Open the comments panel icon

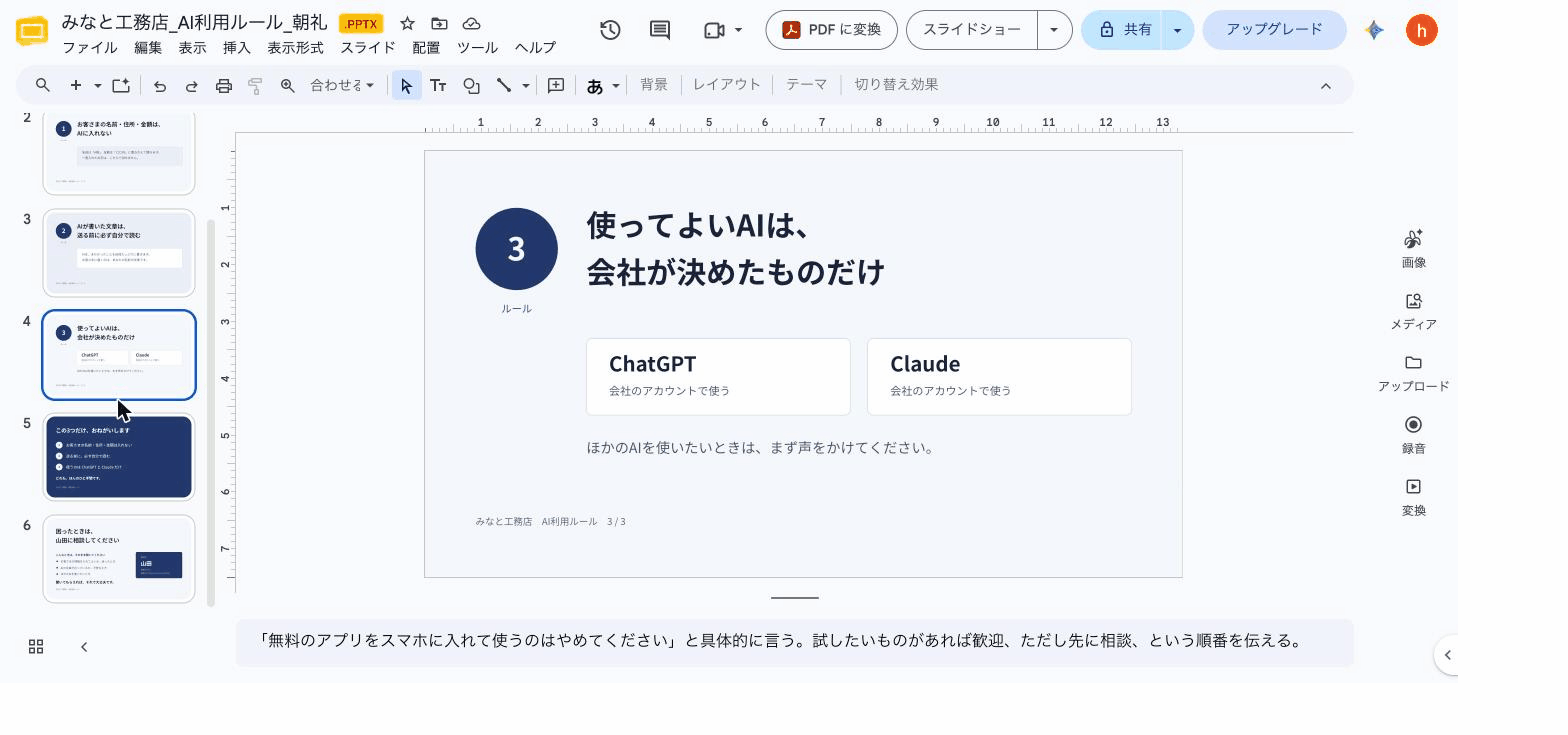660,30
